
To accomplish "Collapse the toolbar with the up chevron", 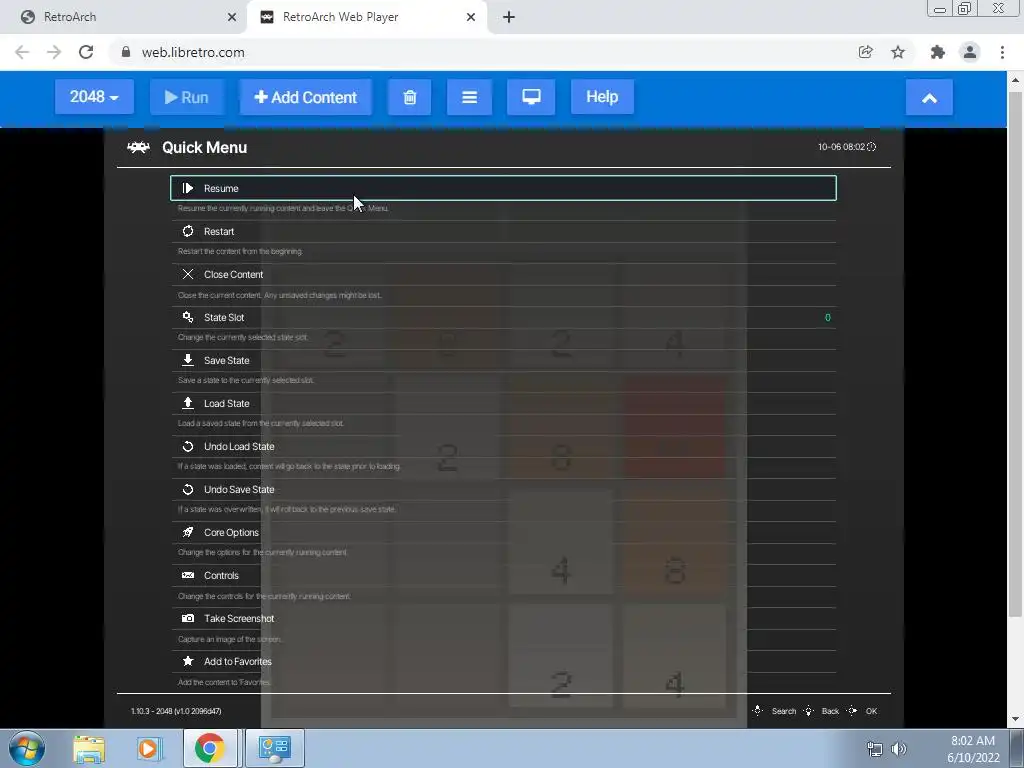I will [x=929, y=98].
